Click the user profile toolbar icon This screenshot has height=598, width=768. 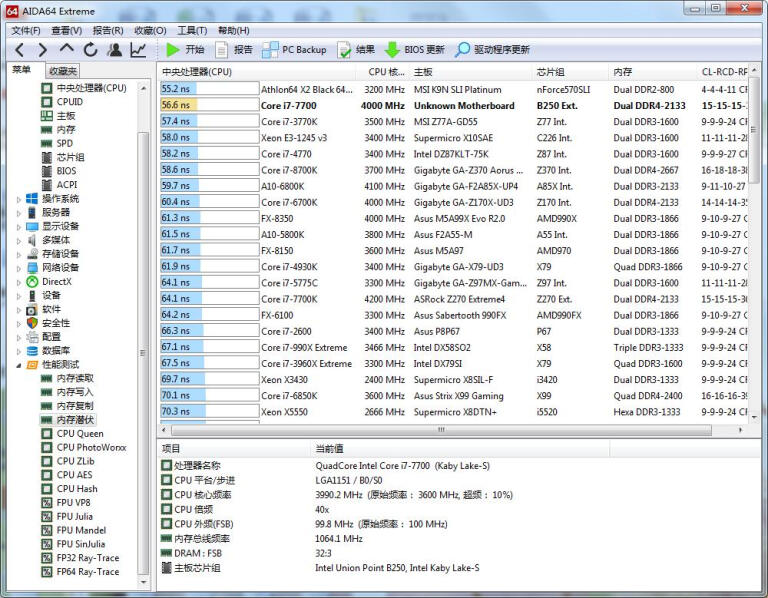click(115, 49)
